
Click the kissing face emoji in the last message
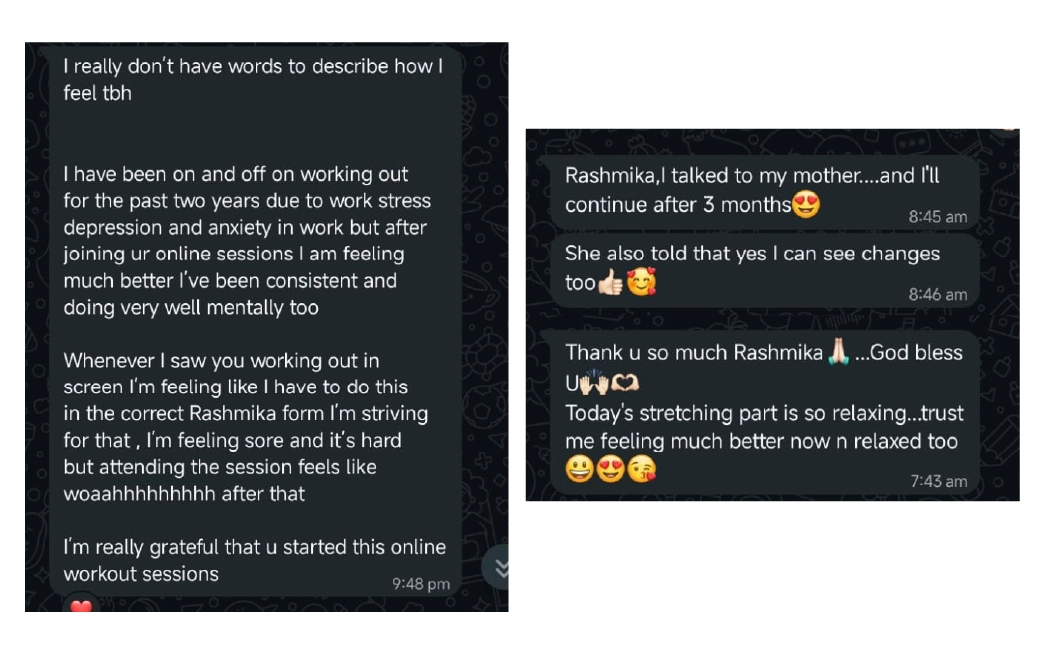coord(642,469)
